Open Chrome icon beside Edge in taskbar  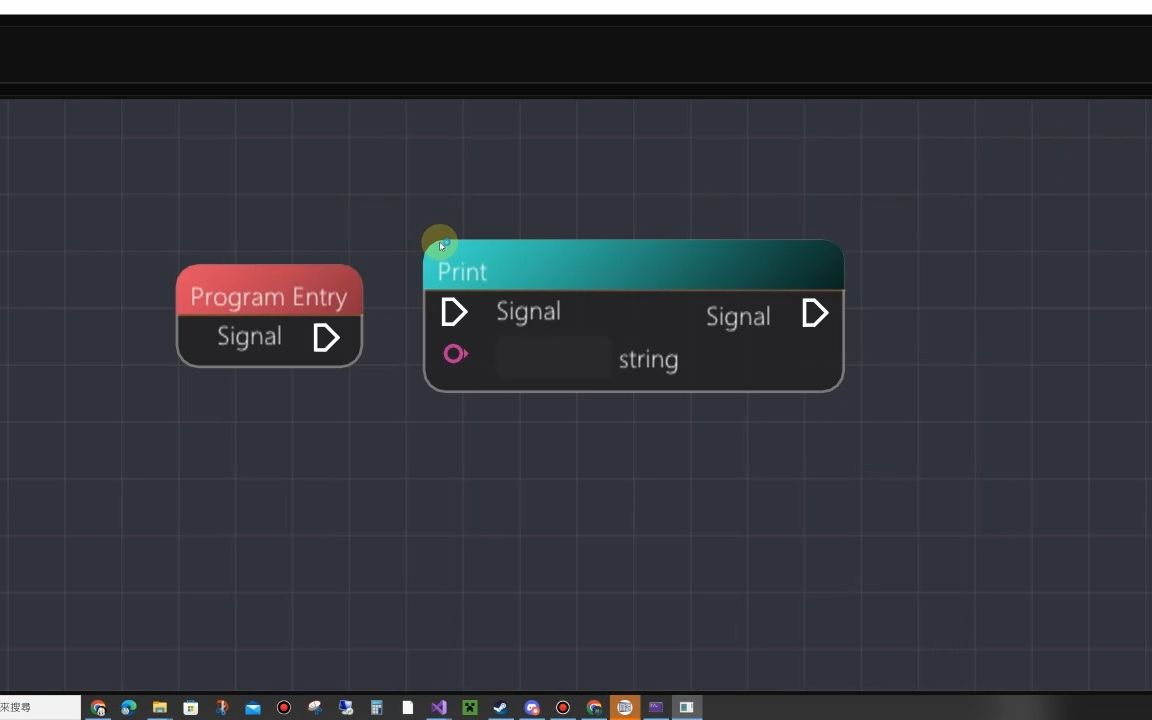(98, 708)
